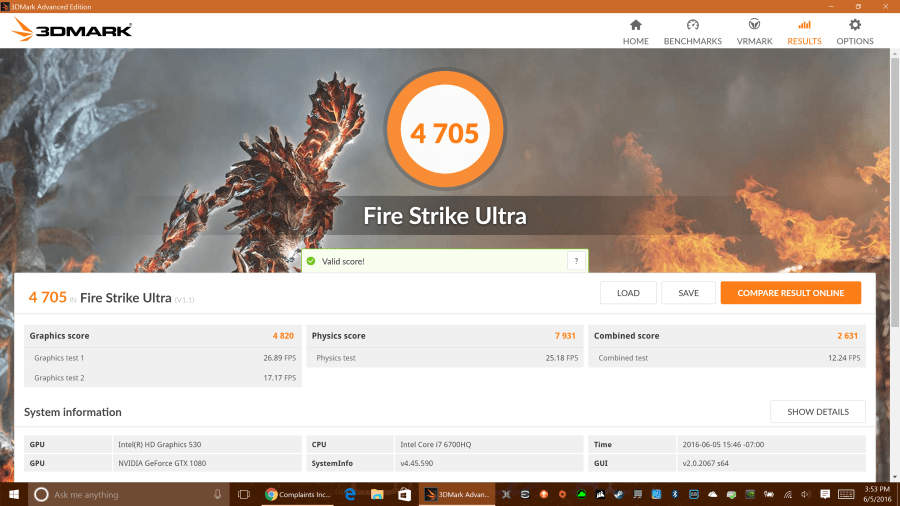Open Options via the gear icon

tap(854, 31)
